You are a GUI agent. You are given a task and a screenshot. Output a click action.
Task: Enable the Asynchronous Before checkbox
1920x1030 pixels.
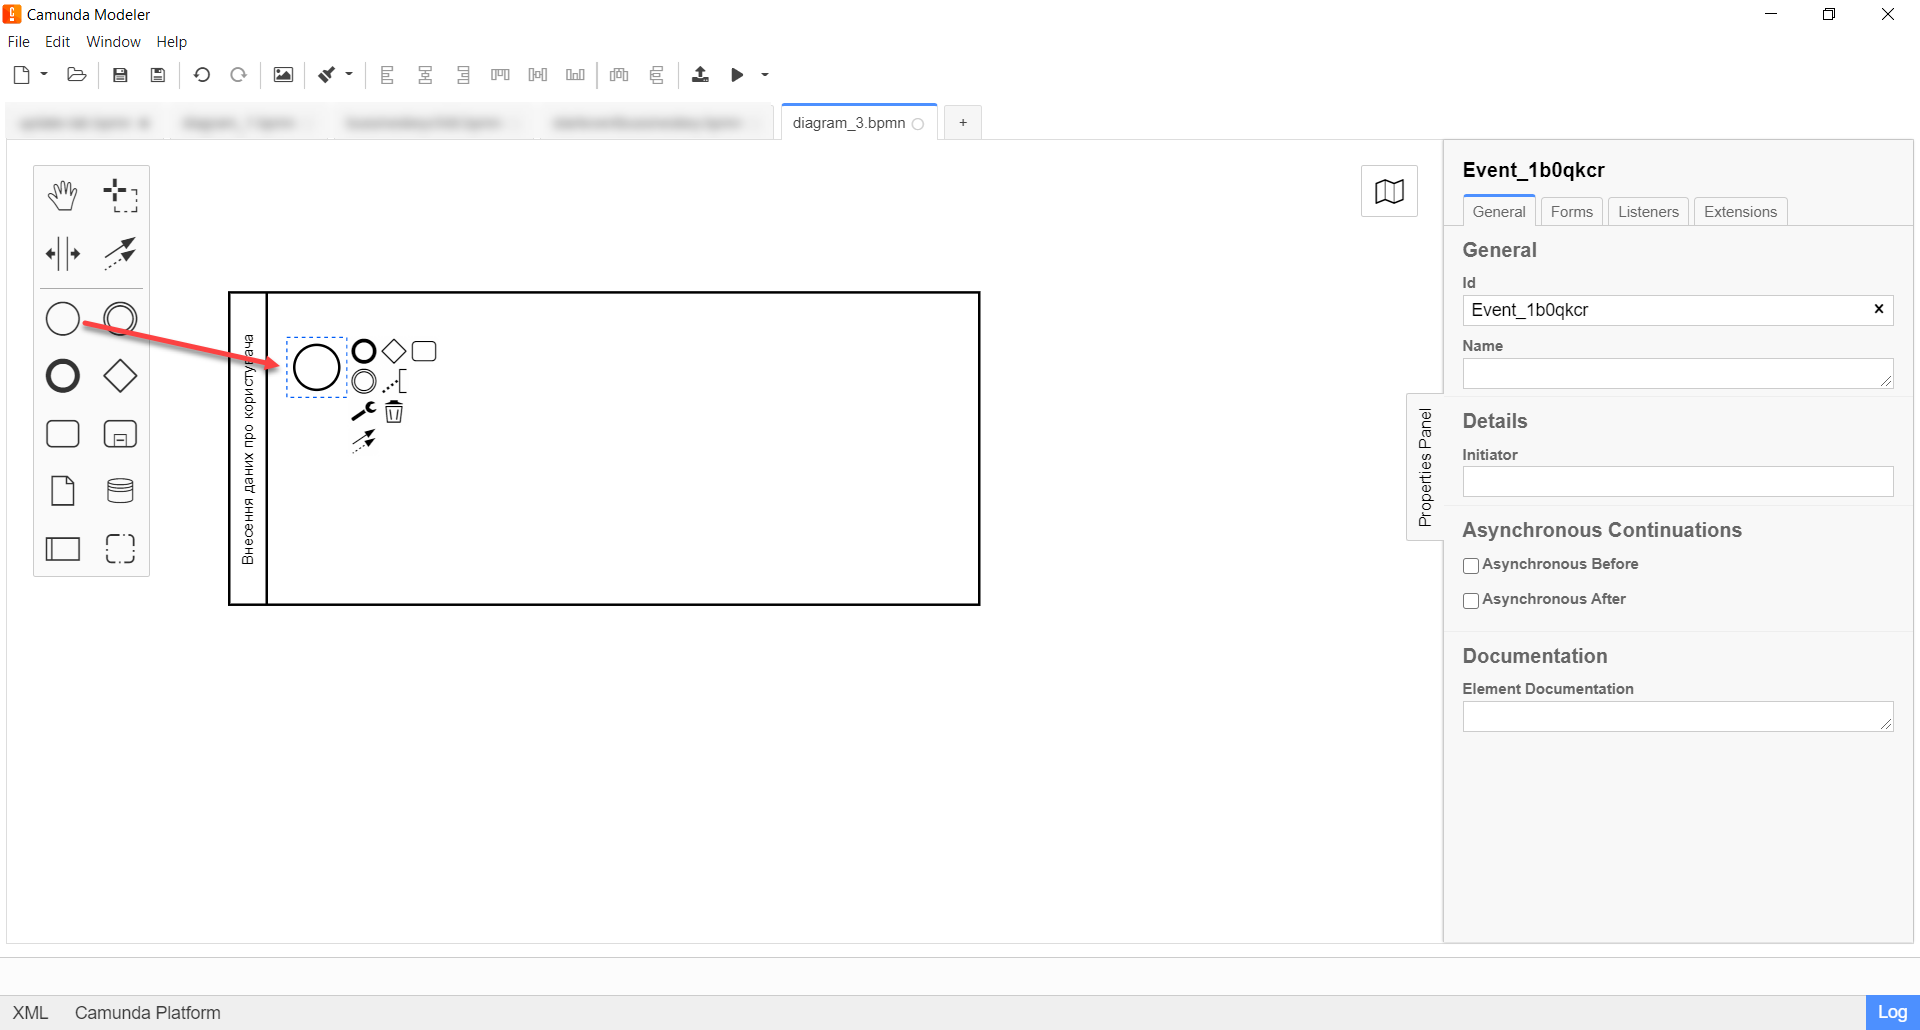(1471, 566)
